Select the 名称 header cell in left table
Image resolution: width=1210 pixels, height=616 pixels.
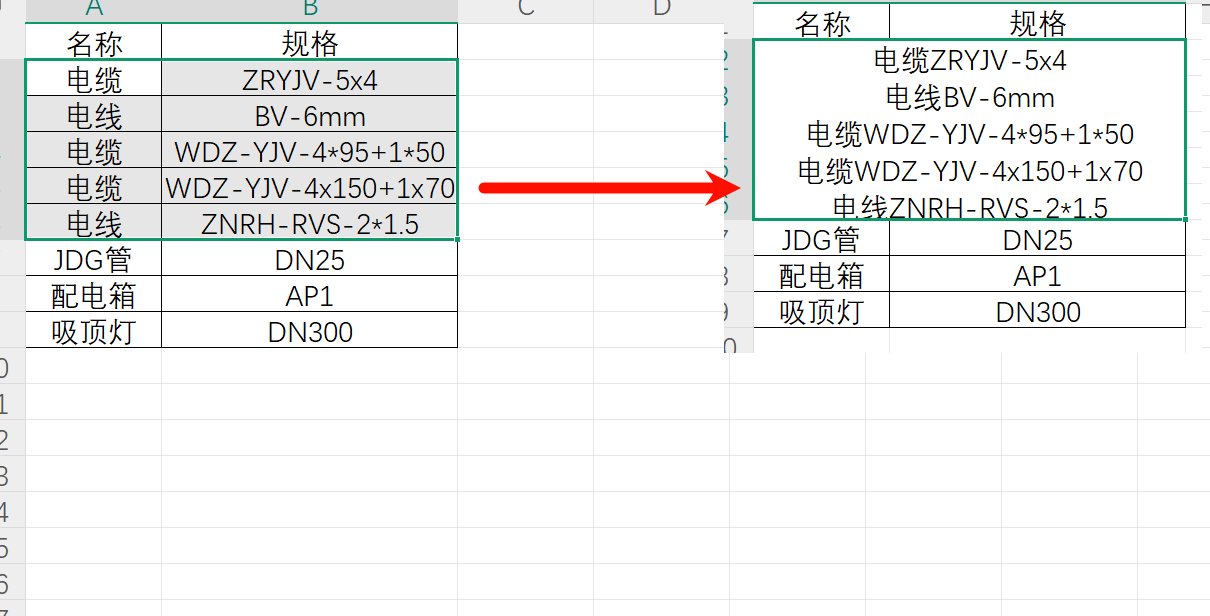click(94, 43)
